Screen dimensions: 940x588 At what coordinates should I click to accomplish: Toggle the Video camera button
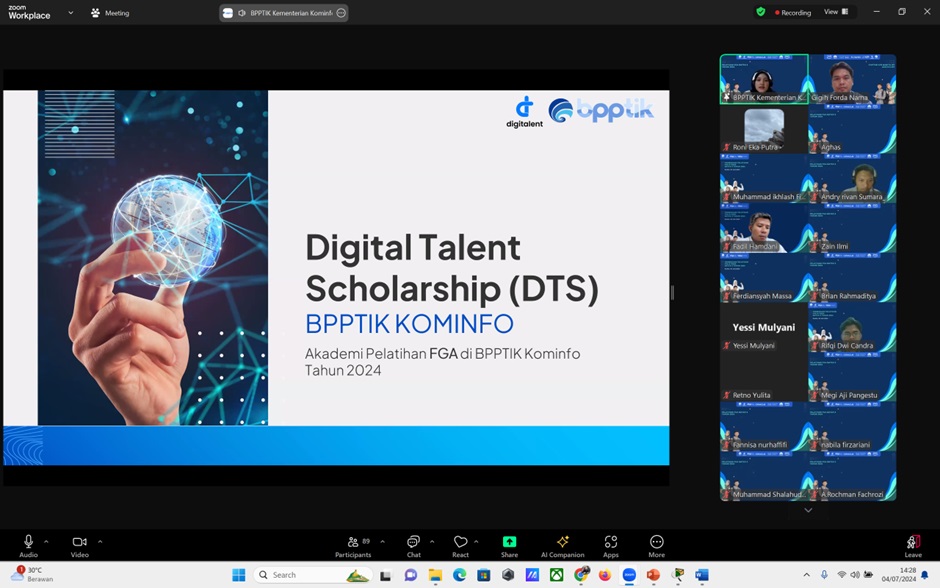click(79, 543)
